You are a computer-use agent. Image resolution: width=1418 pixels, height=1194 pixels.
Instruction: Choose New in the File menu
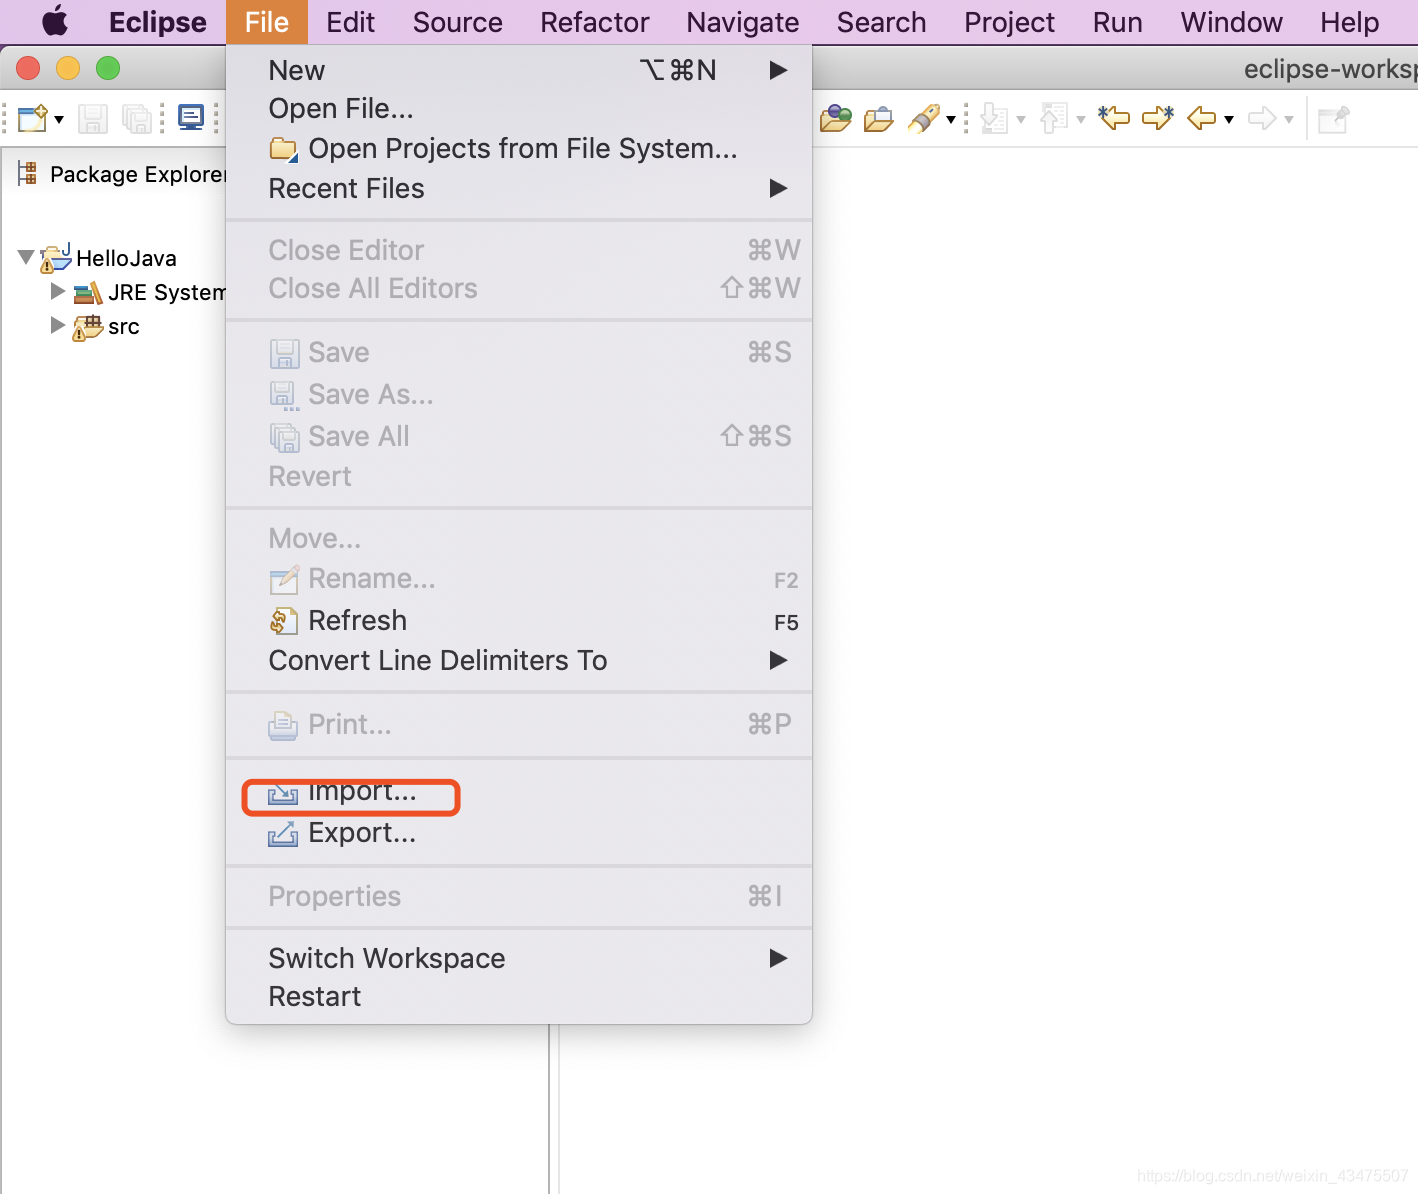tap(519, 70)
